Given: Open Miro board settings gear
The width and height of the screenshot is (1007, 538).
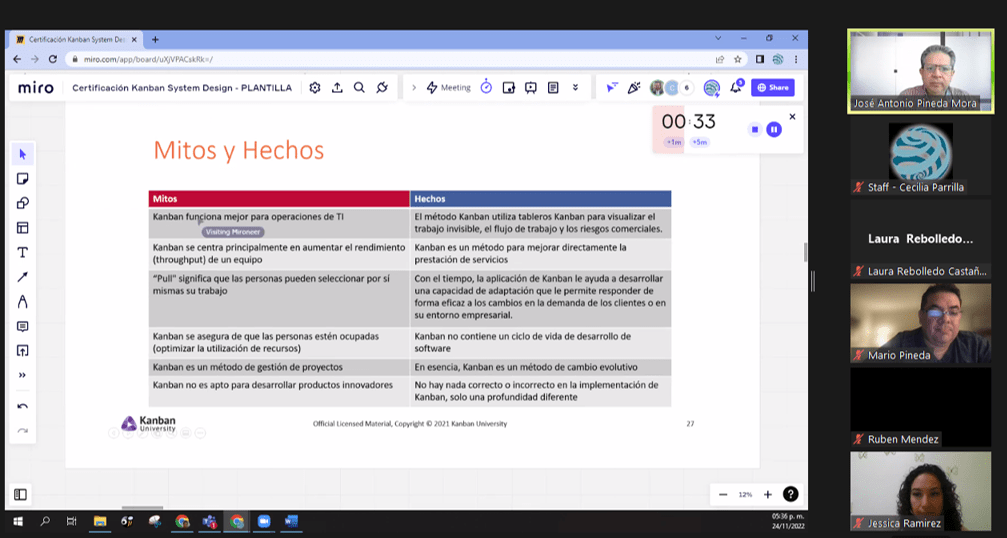Looking at the screenshot, I should [x=315, y=88].
